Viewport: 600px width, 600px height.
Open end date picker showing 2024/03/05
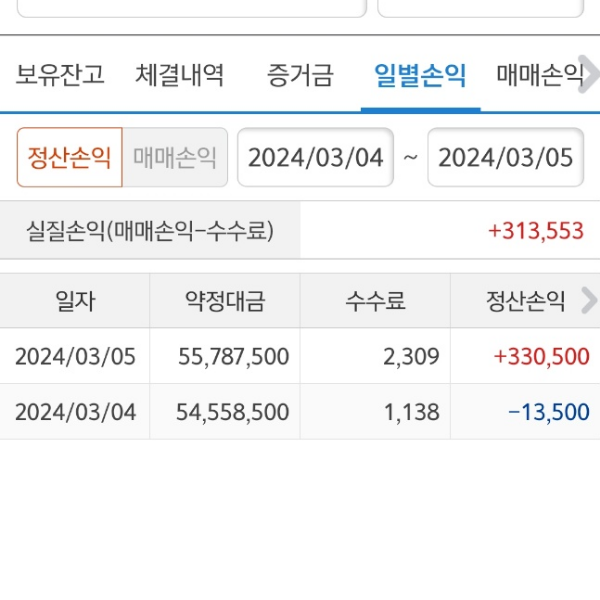505,158
